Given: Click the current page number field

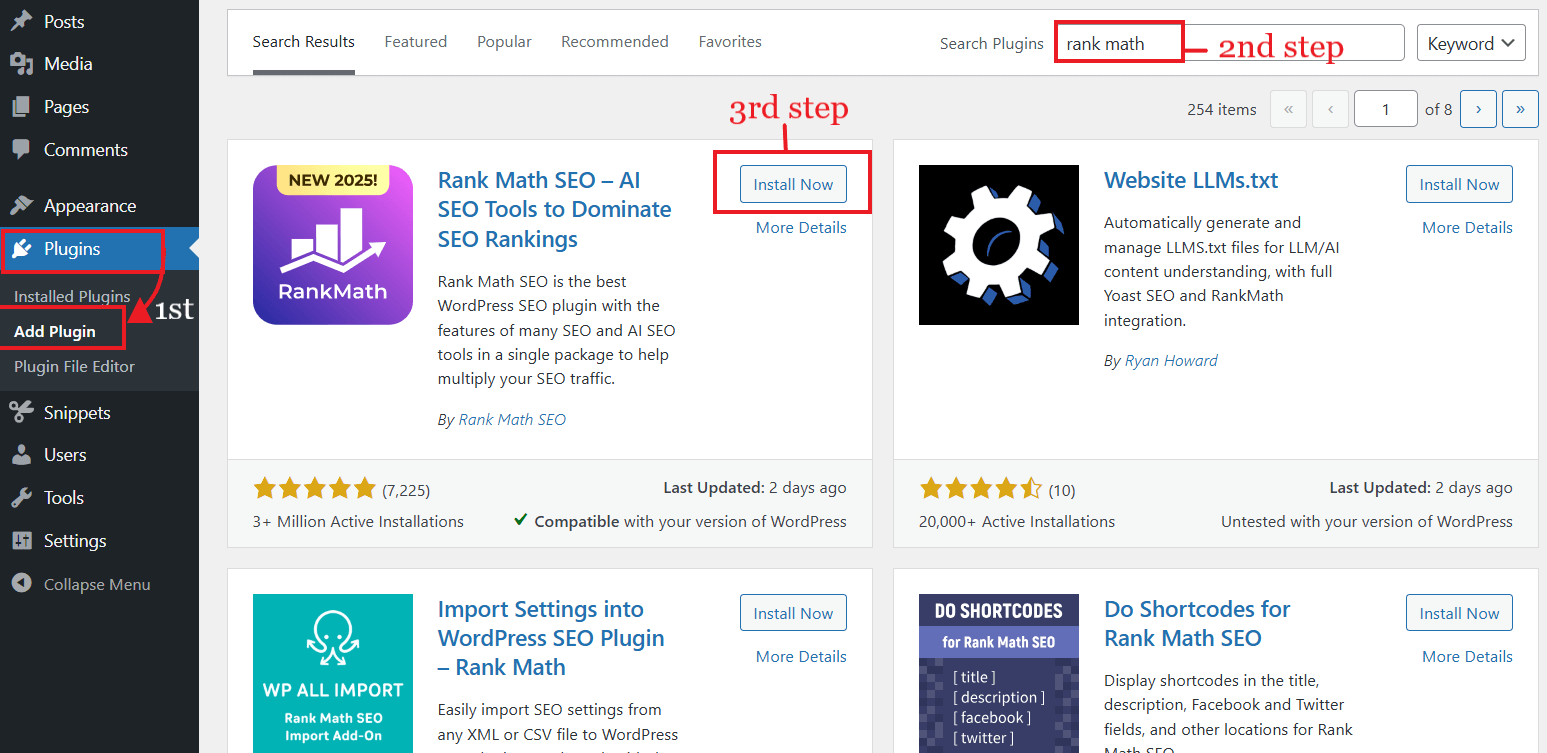Looking at the screenshot, I should [x=1385, y=109].
